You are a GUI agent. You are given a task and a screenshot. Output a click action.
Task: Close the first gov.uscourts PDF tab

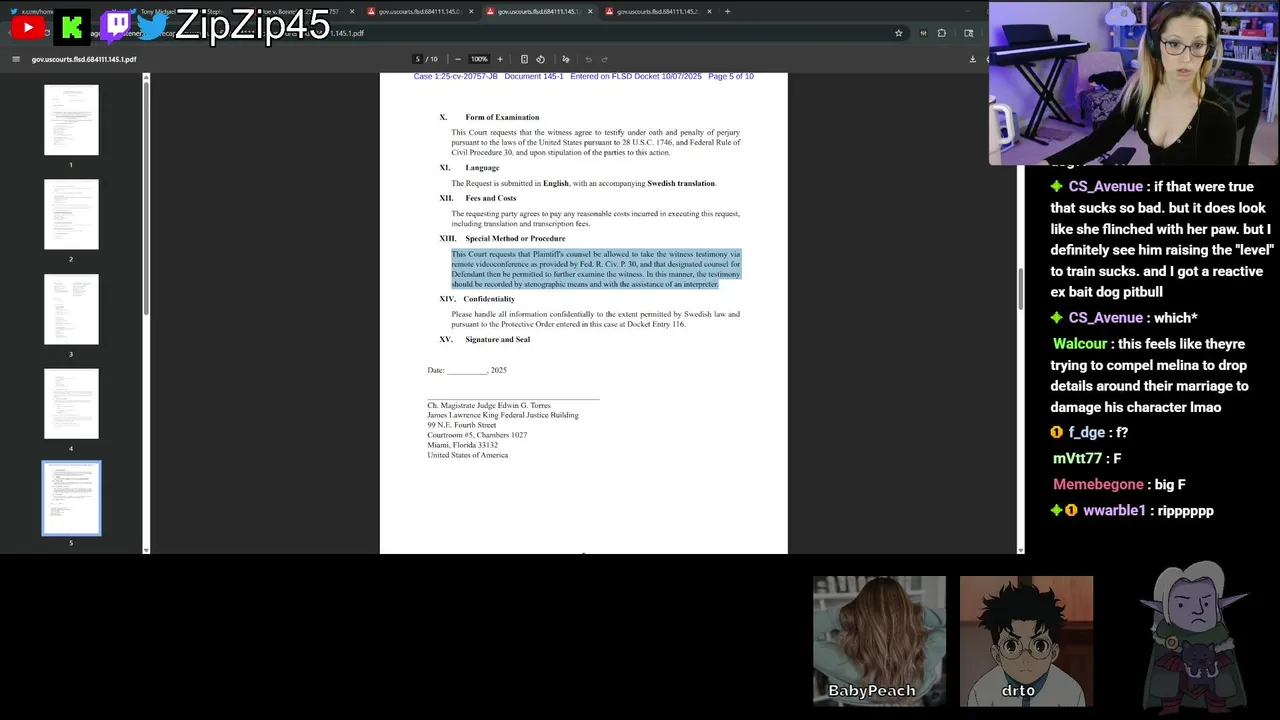(471, 11)
